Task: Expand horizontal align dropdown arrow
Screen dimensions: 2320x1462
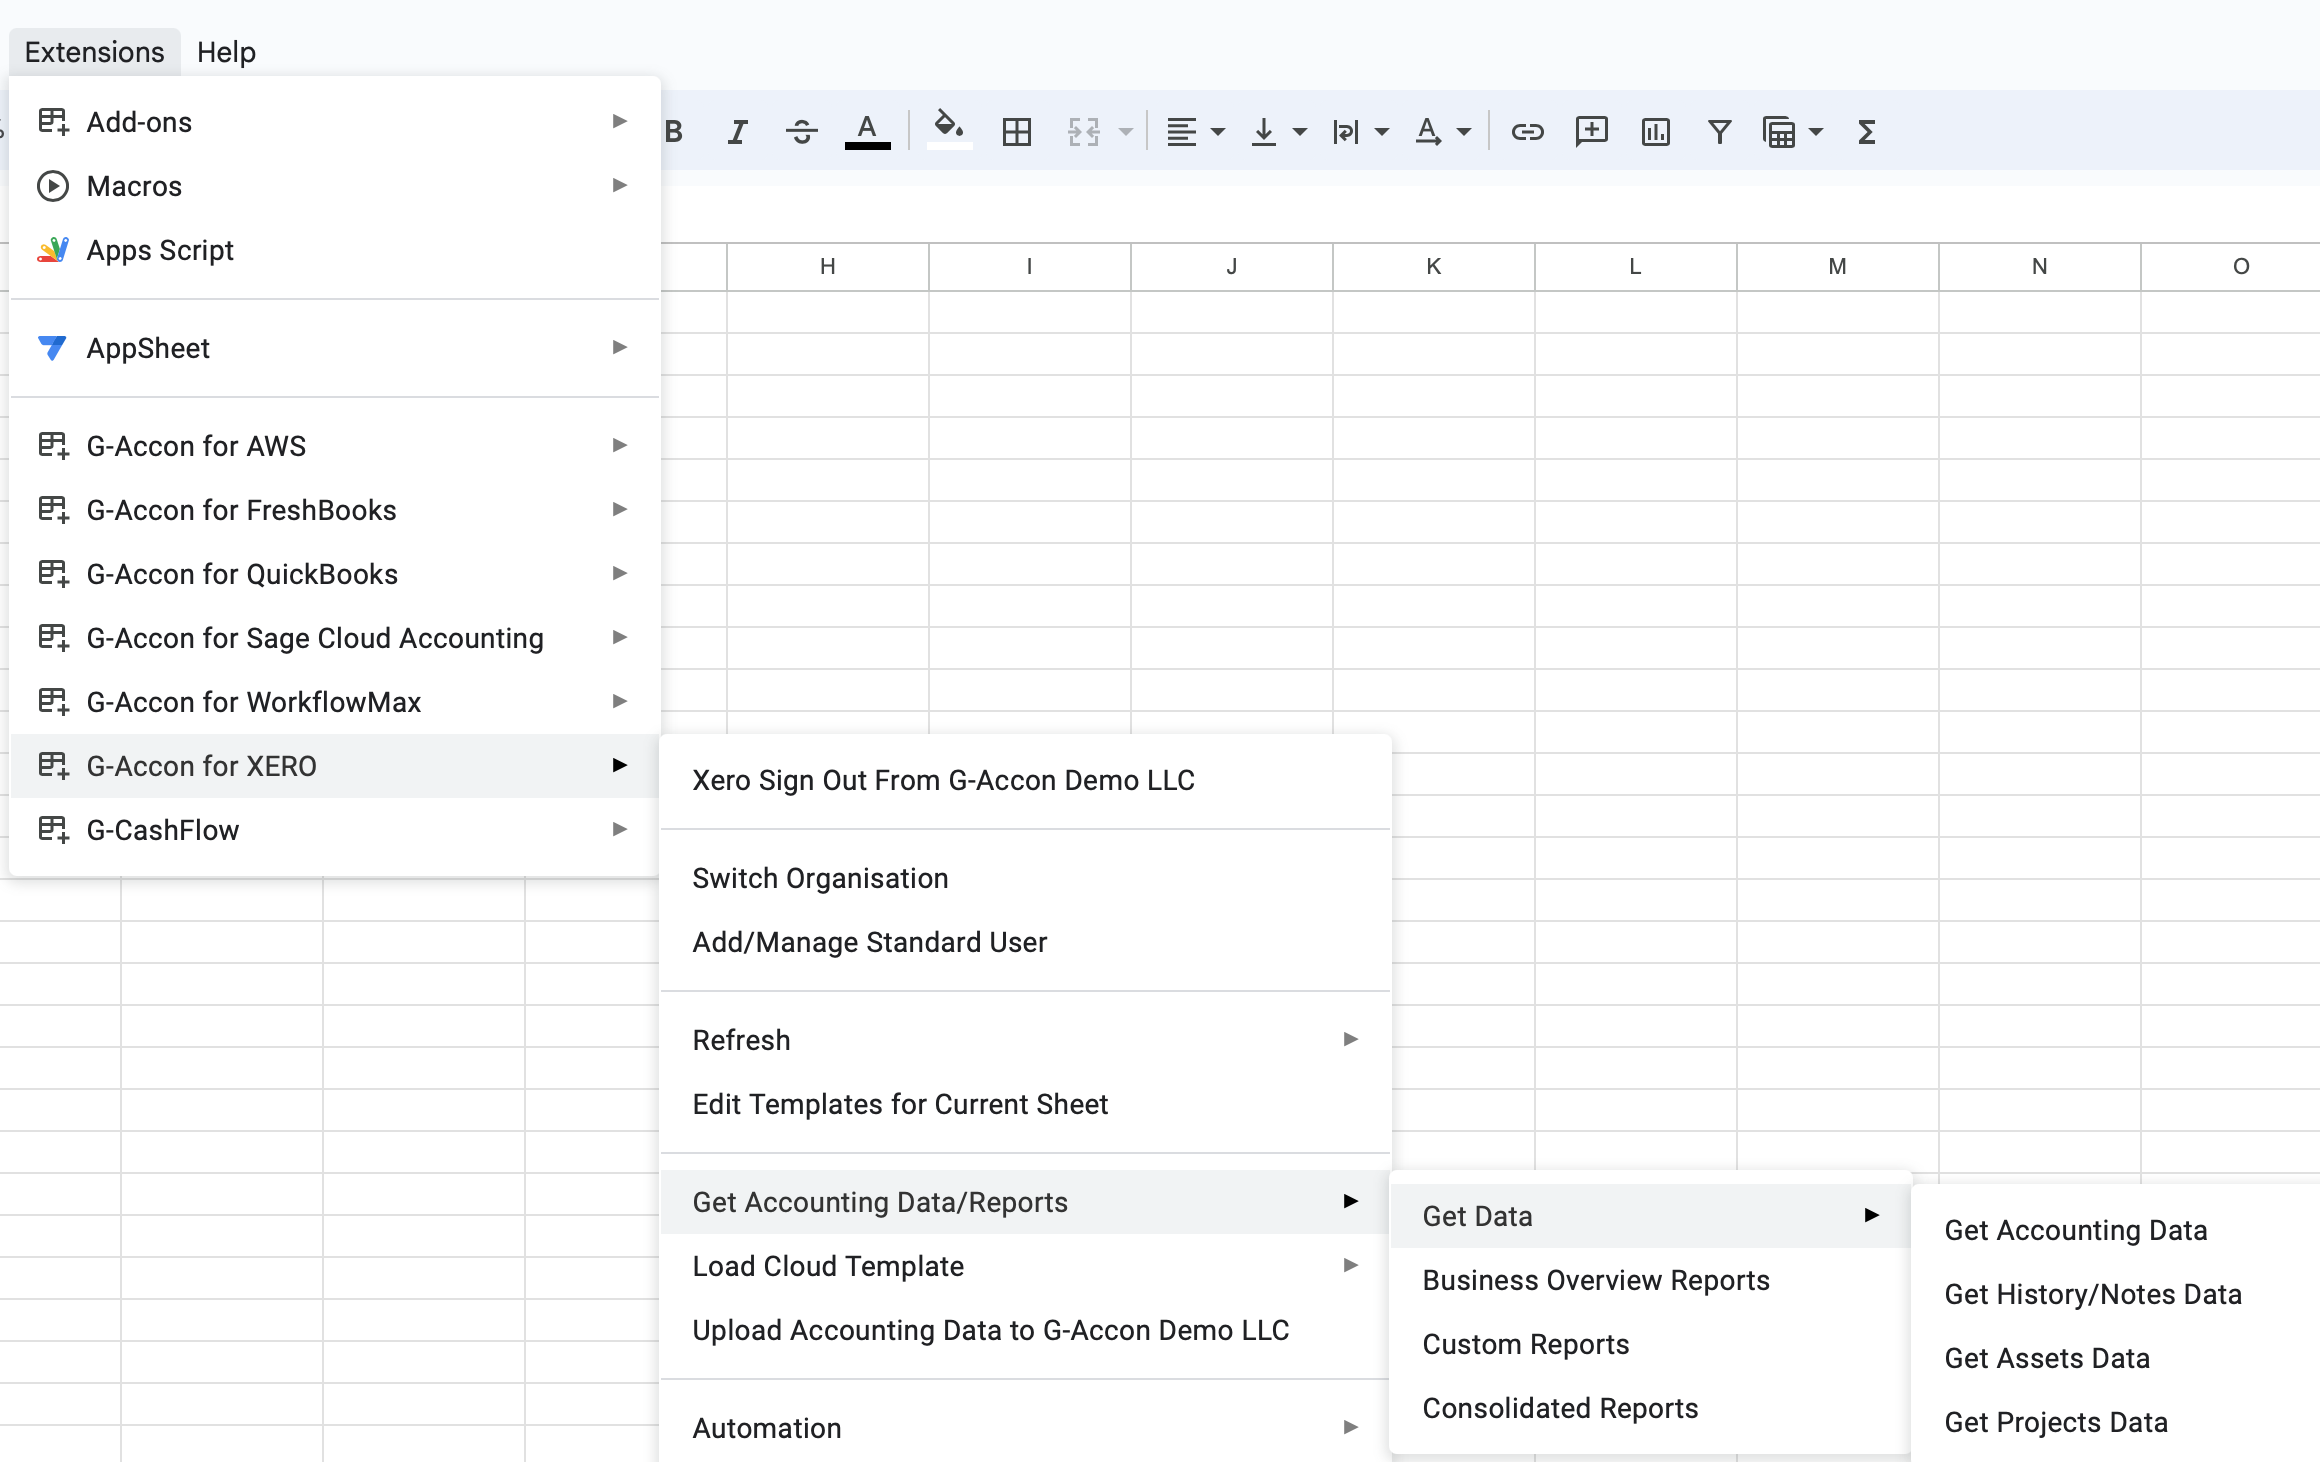Action: 1218,132
